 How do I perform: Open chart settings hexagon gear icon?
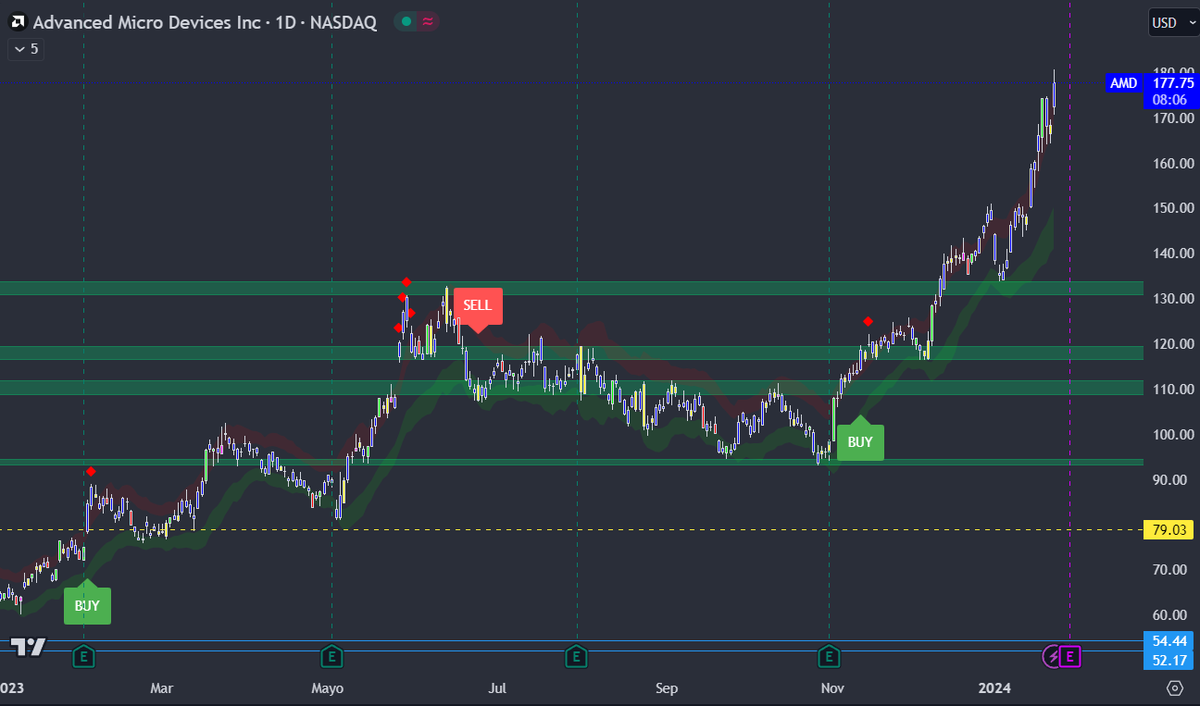click(1175, 688)
